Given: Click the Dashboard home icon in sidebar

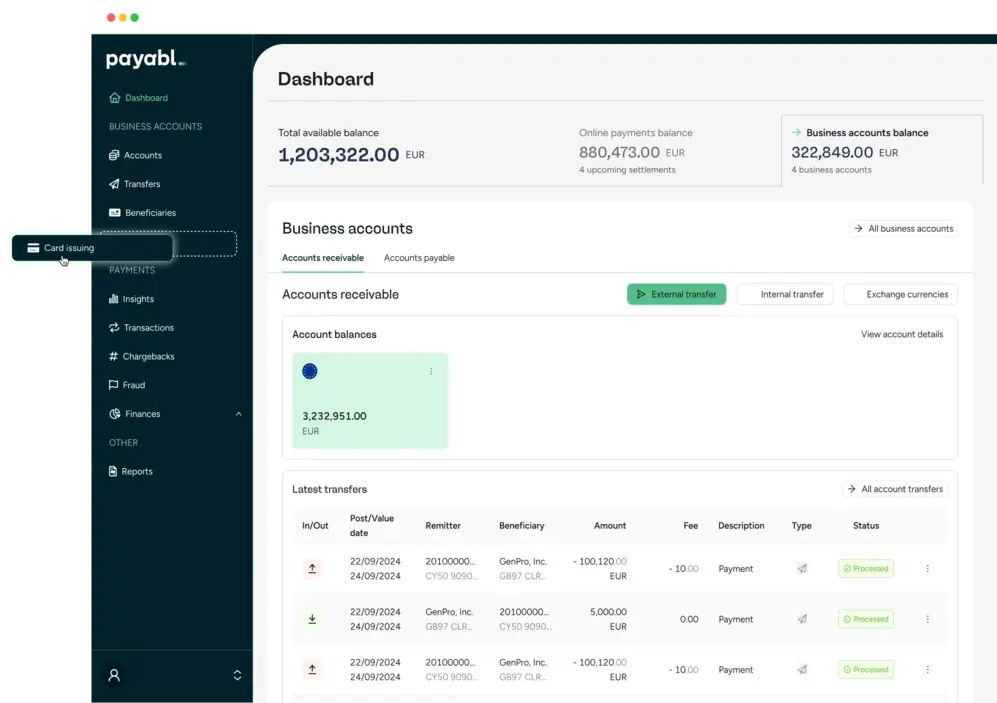Looking at the screenshot, I should click(115, 98).
